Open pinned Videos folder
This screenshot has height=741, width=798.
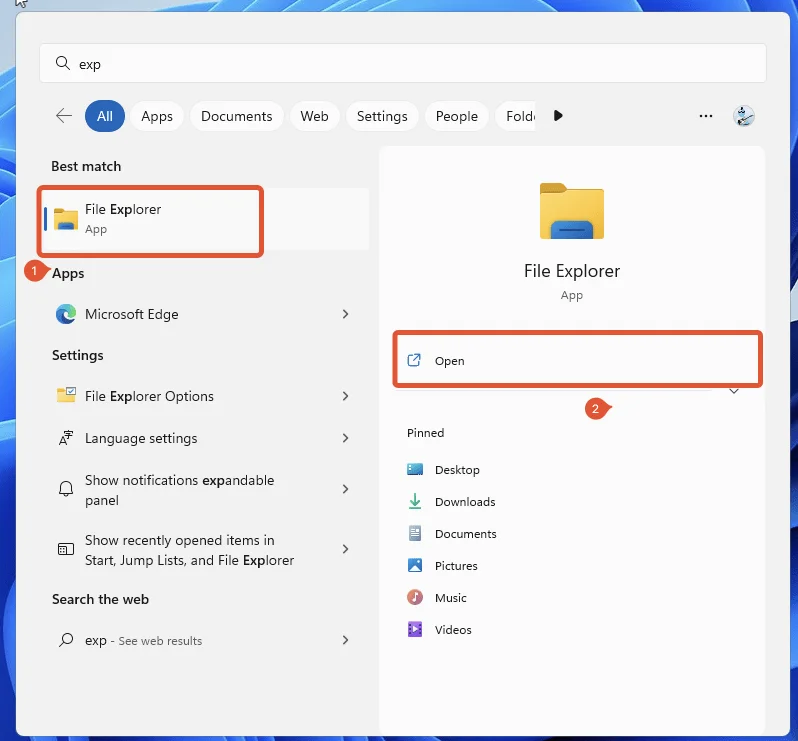[439, 630]
